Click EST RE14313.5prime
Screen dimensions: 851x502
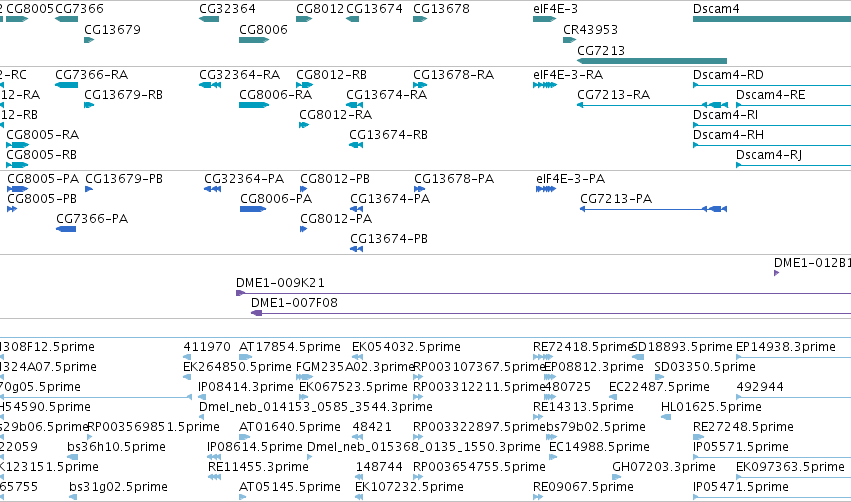(583, 407)
